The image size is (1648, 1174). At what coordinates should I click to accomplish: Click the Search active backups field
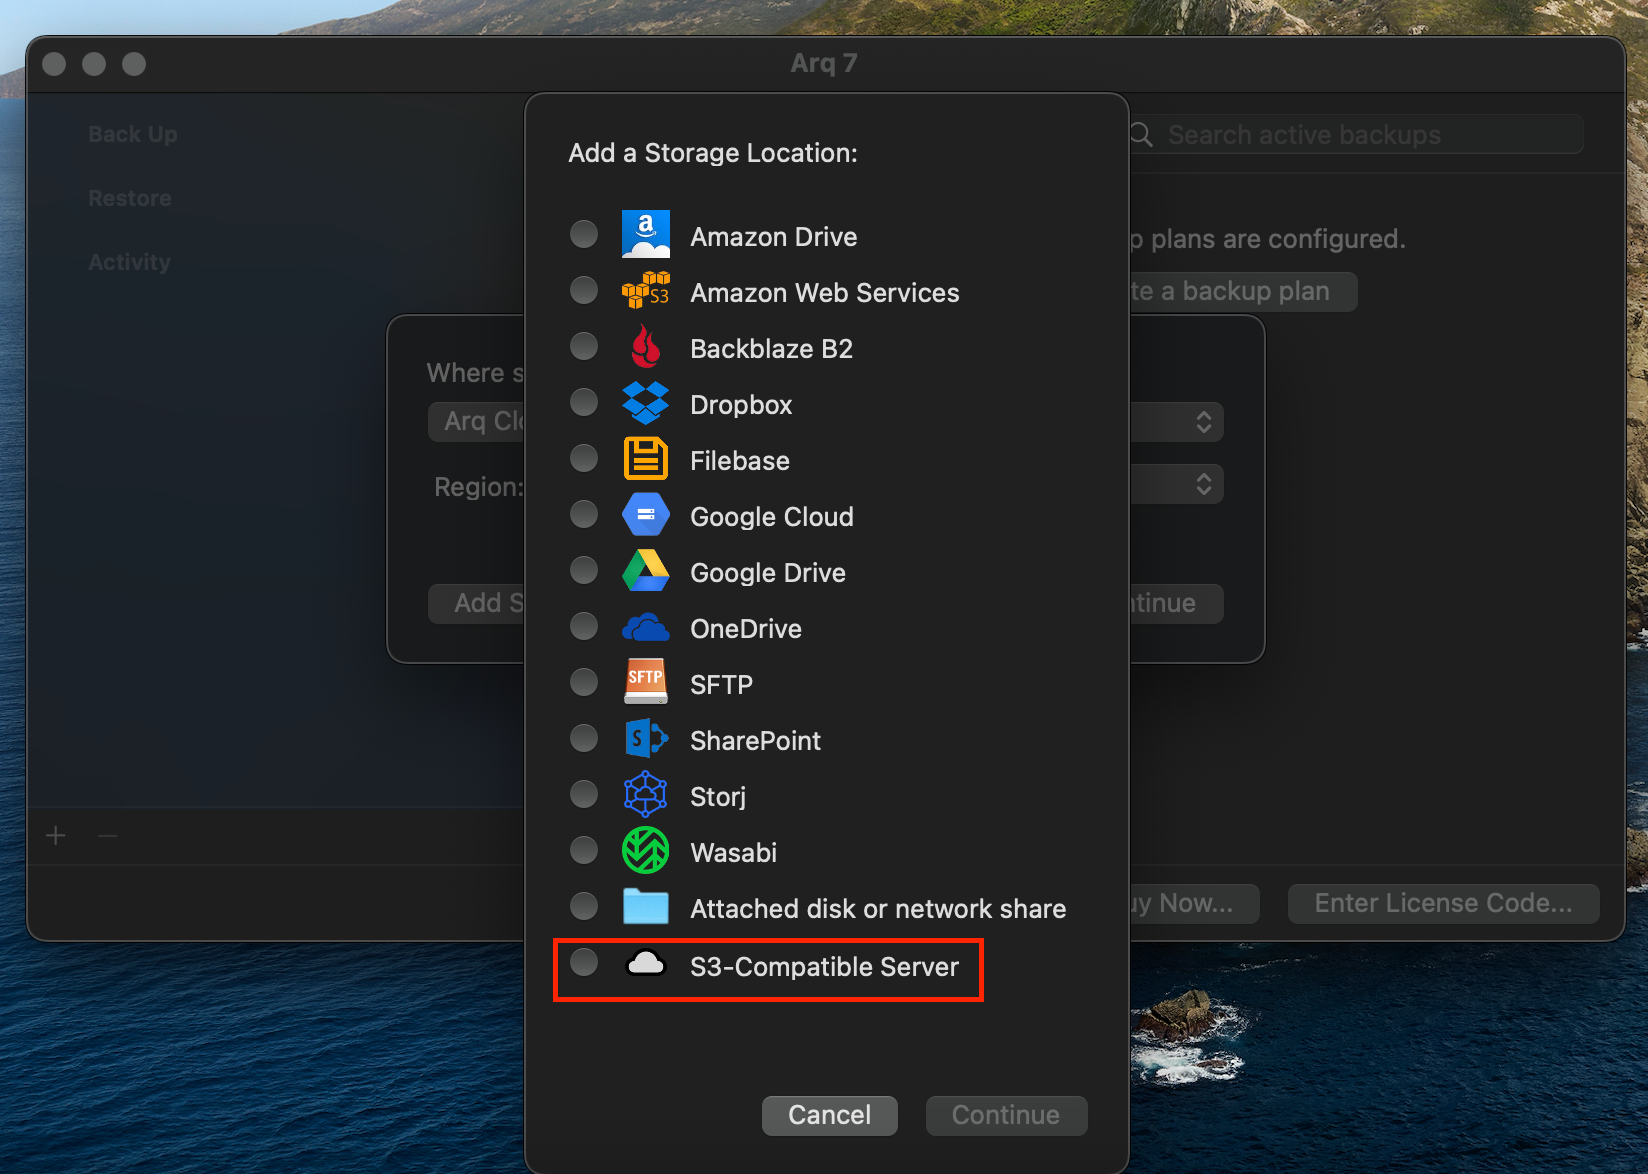[1356, 134]
